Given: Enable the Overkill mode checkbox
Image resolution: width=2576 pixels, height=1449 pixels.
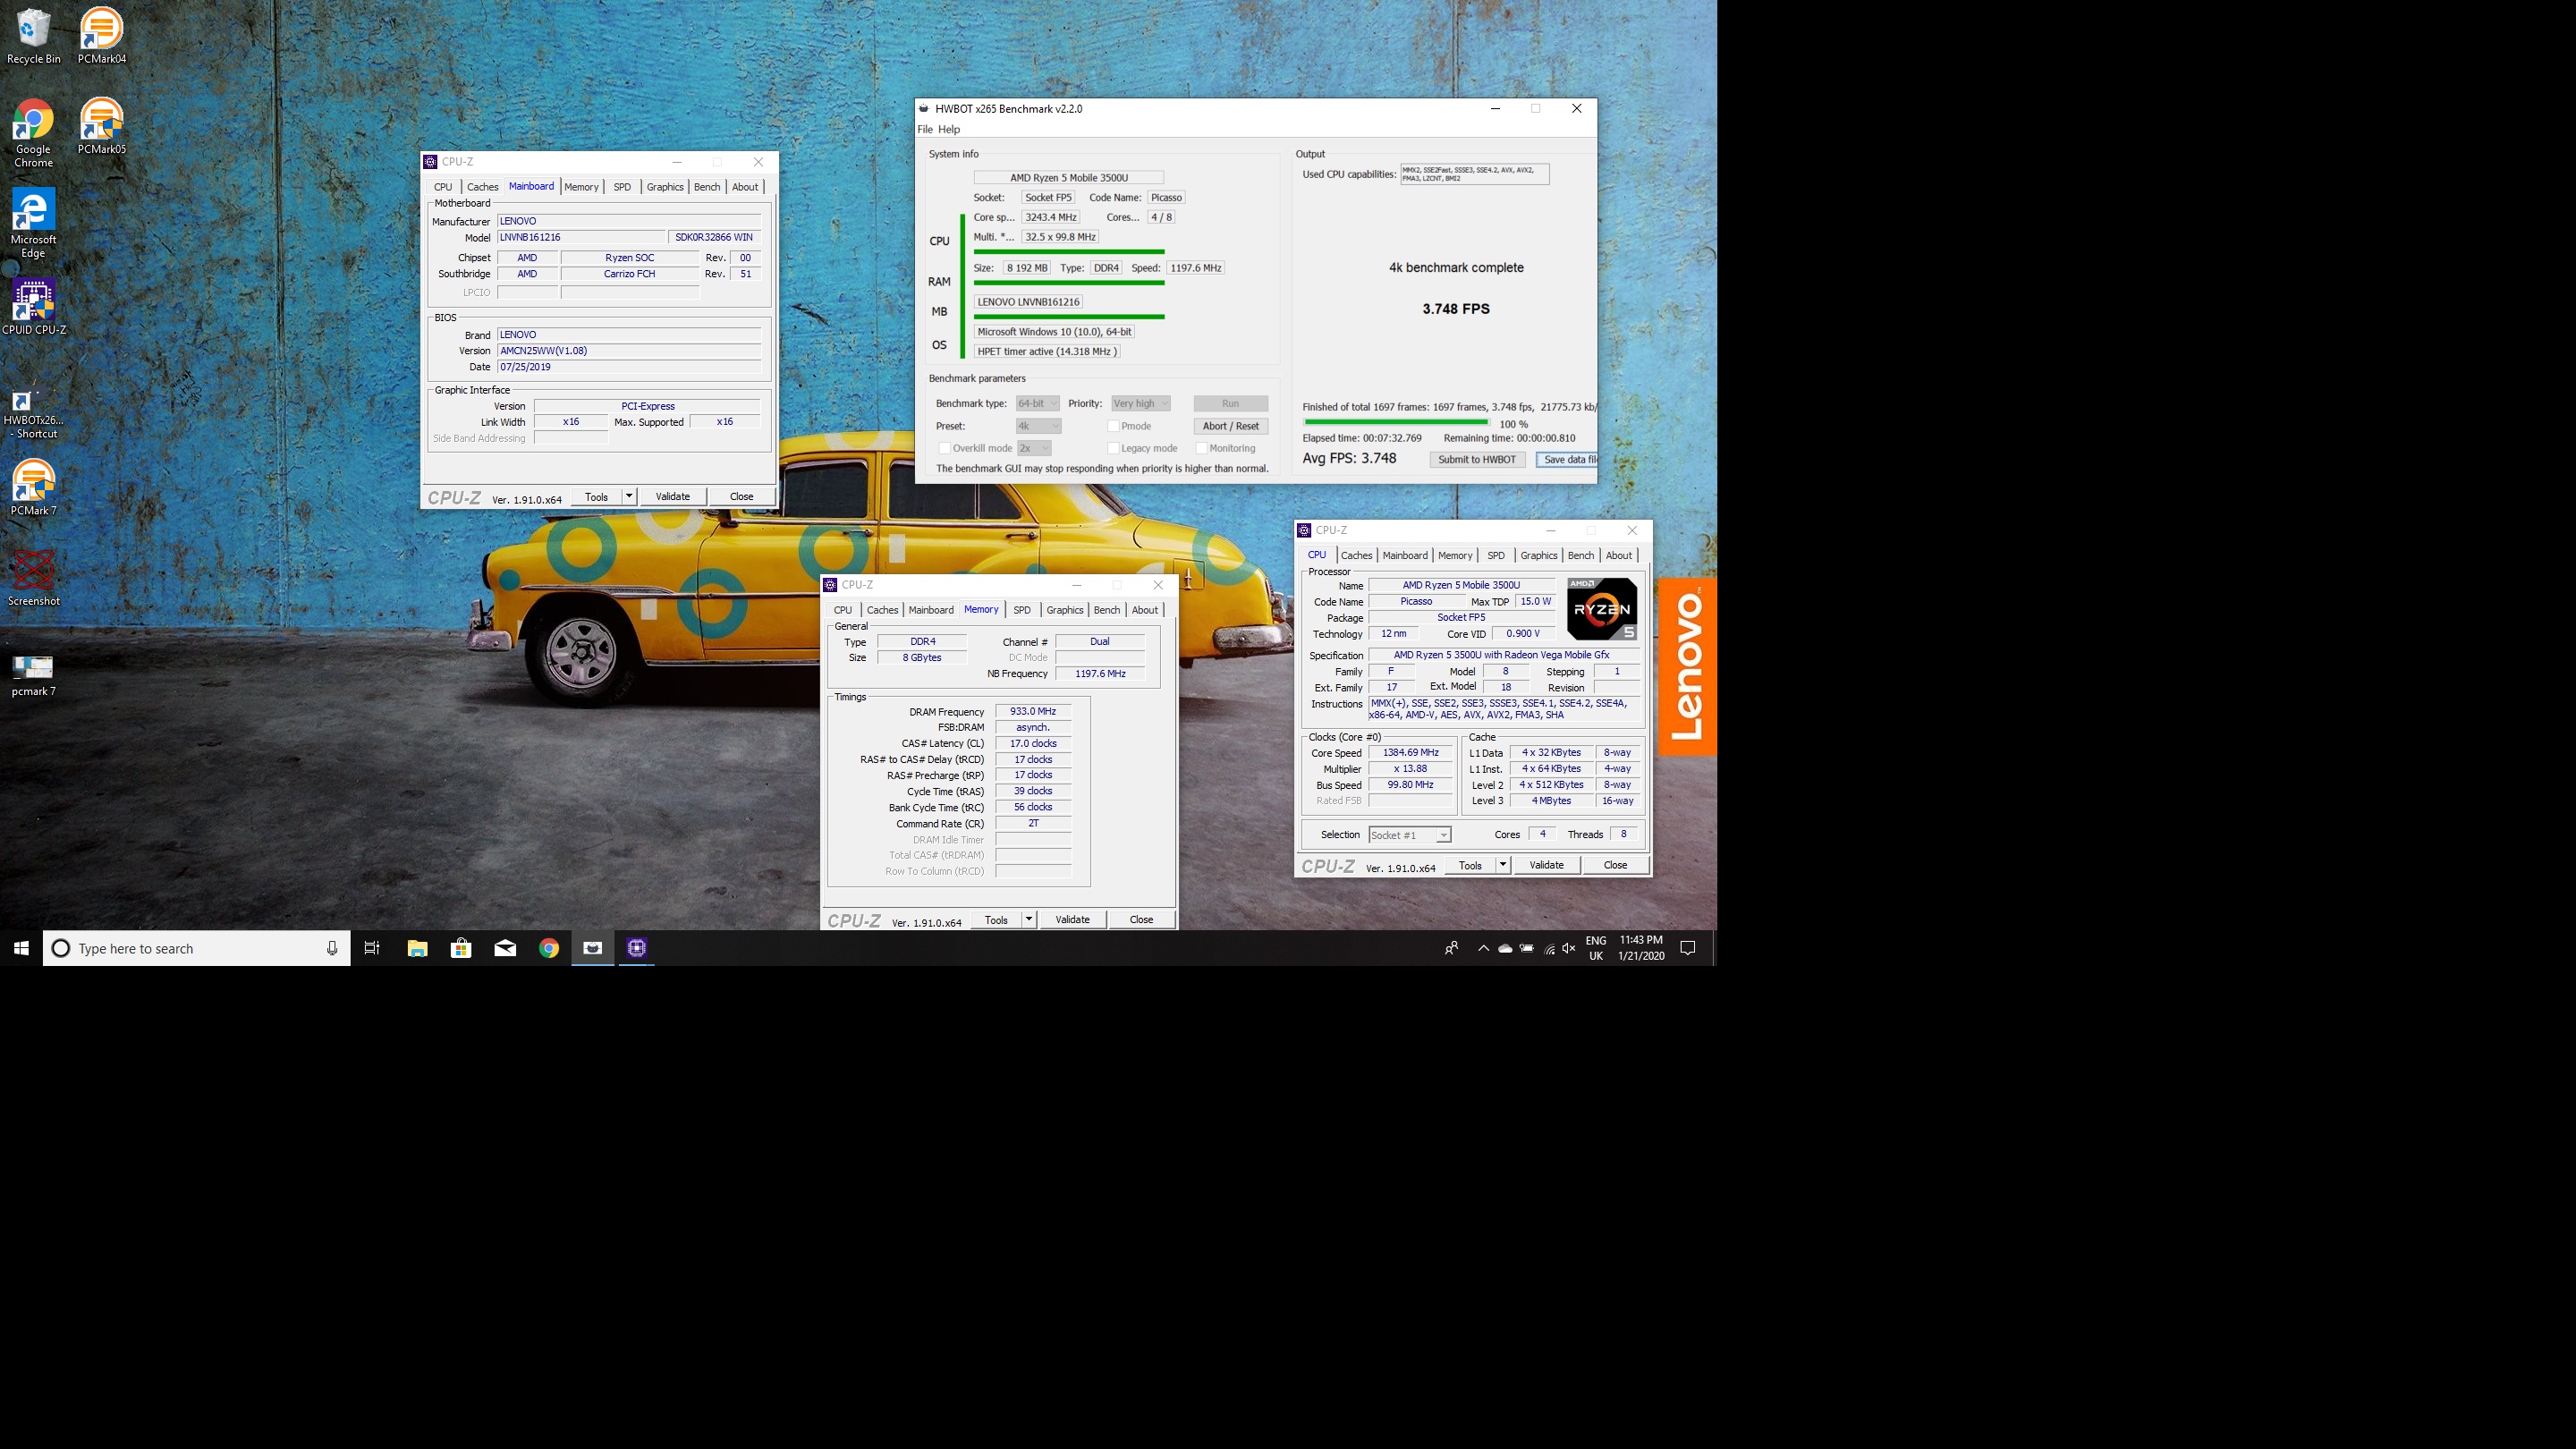Looking at the screenshot, I should tap(944, 448).
